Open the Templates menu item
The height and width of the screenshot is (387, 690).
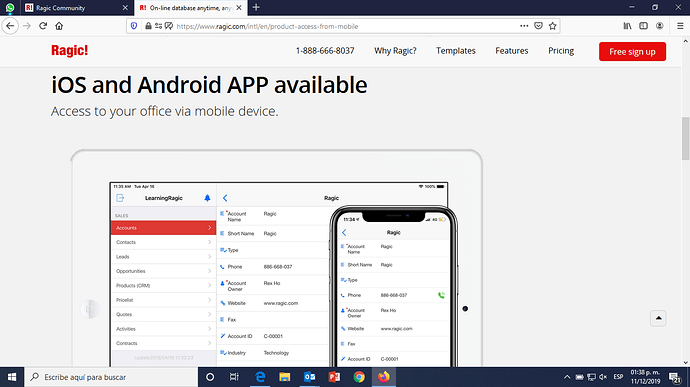[x=455, y=51]
